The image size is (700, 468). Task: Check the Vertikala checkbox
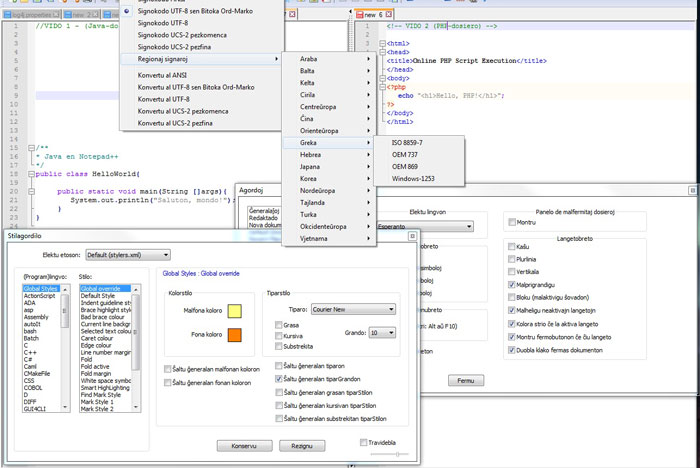(512, 272)
